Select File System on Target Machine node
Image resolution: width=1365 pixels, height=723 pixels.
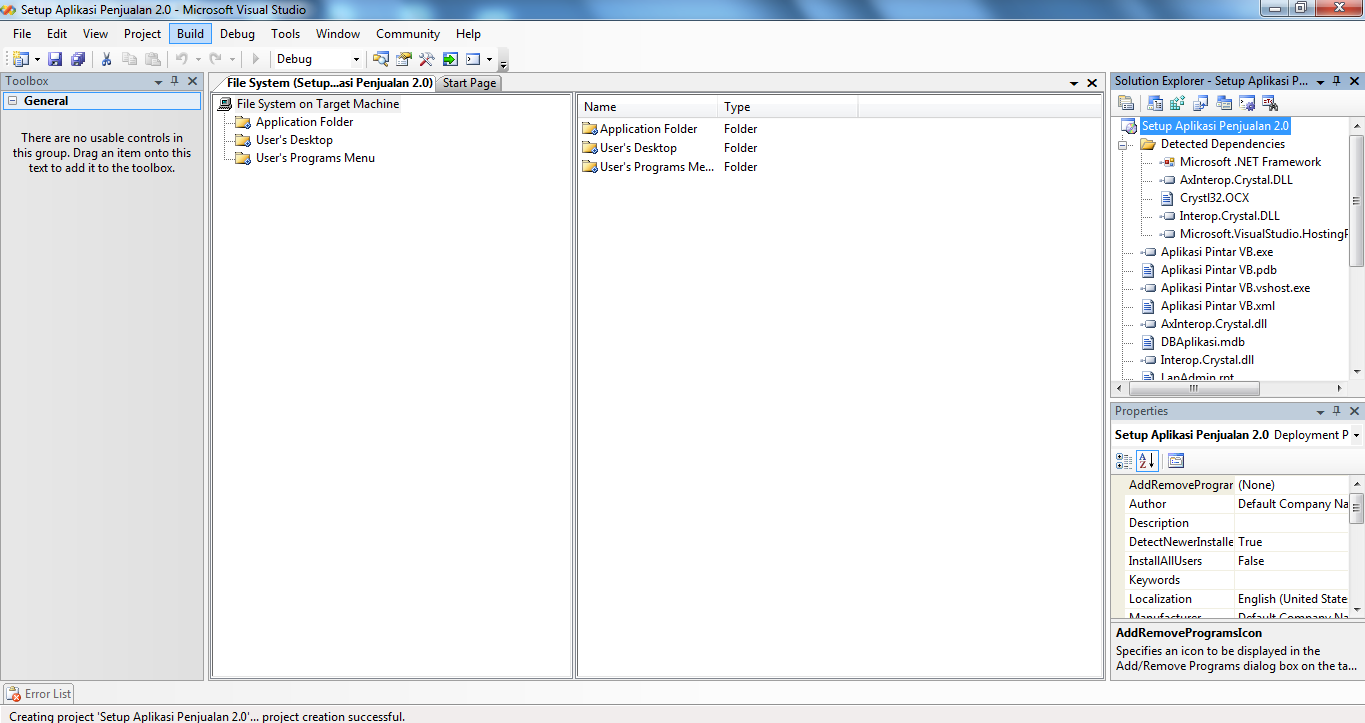[x=317, y=104]
